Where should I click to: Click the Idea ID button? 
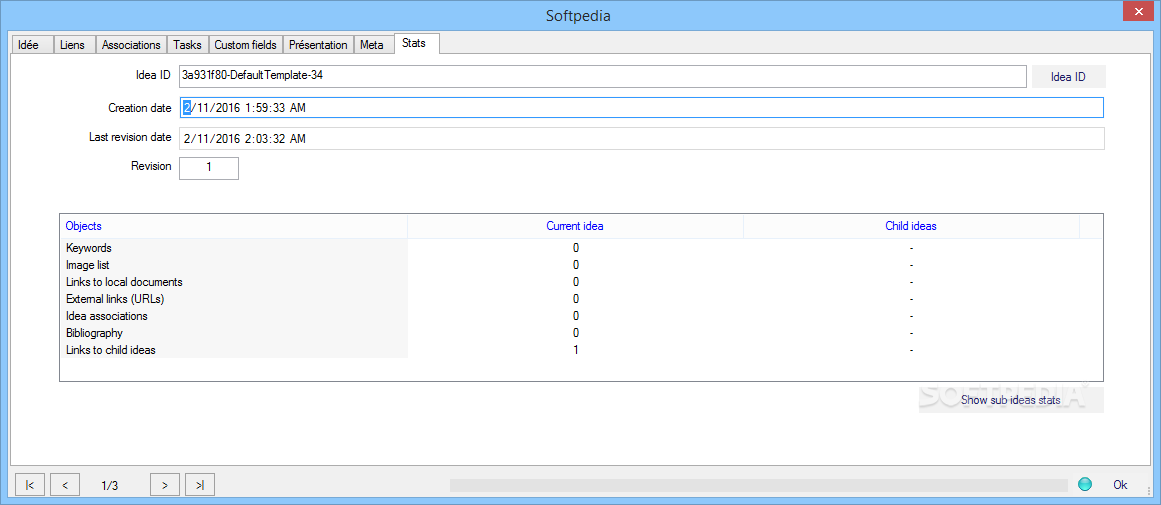click(x=1068, y=77)
